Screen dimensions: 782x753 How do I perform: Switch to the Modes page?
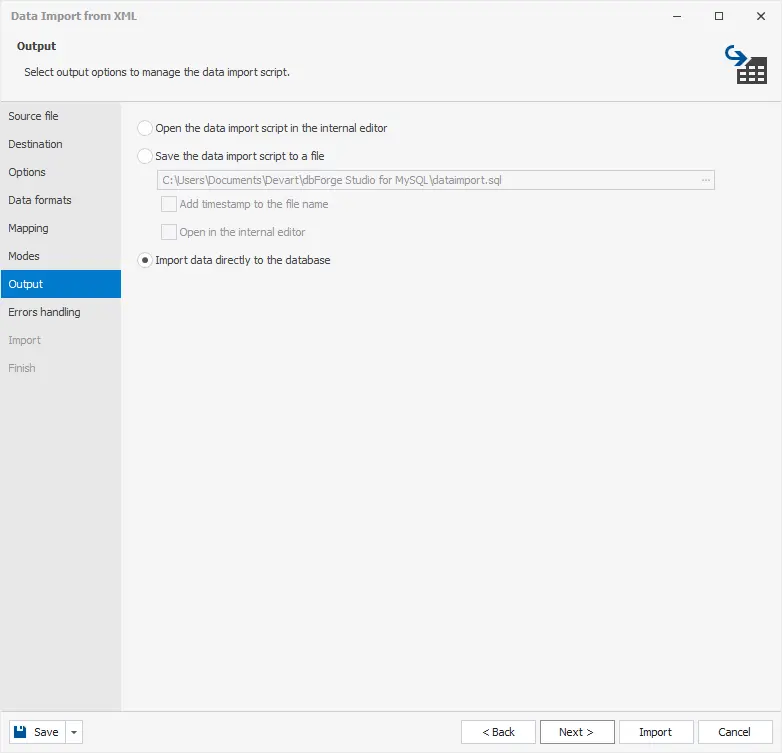click(24, 256)
